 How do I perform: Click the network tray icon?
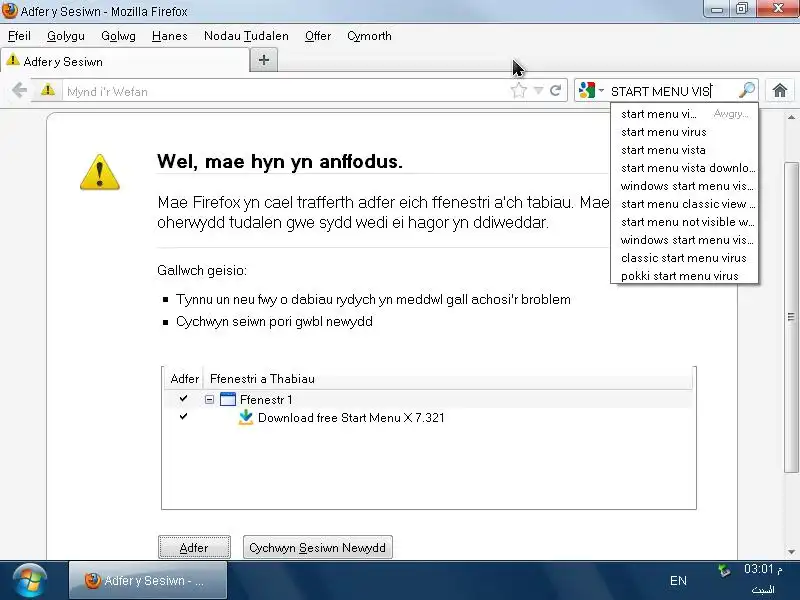(x=723, y=569)
